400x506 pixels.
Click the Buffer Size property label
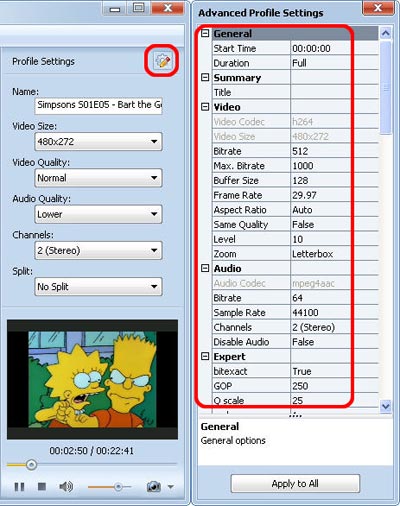click(x=236, y=180)
